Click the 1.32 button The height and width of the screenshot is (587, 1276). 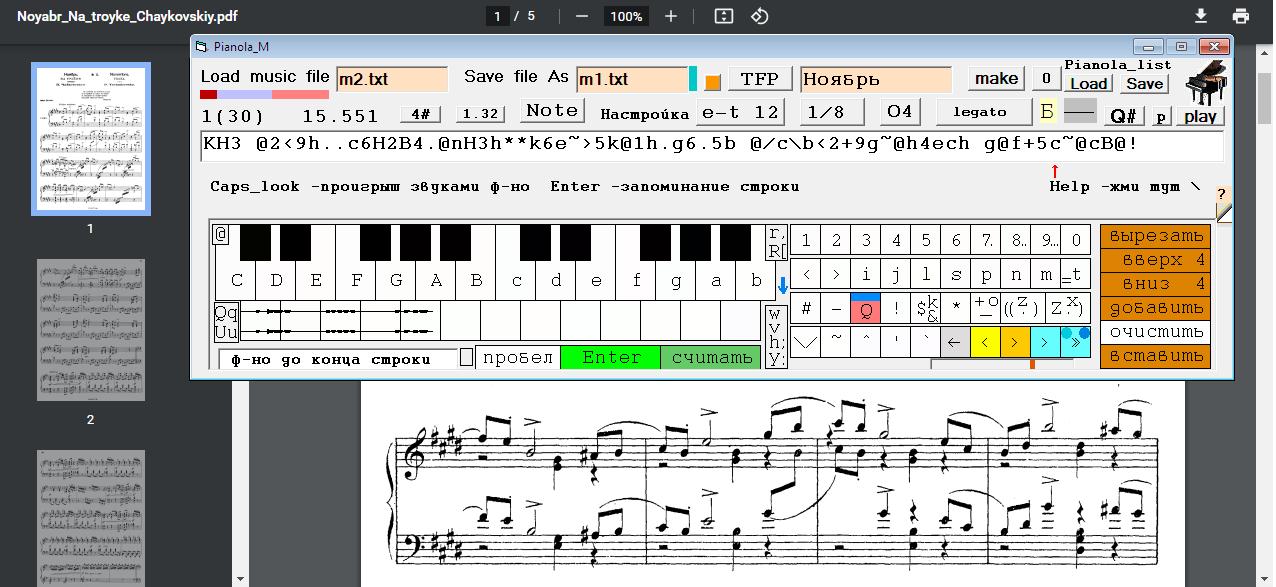[x=481, y=114]
